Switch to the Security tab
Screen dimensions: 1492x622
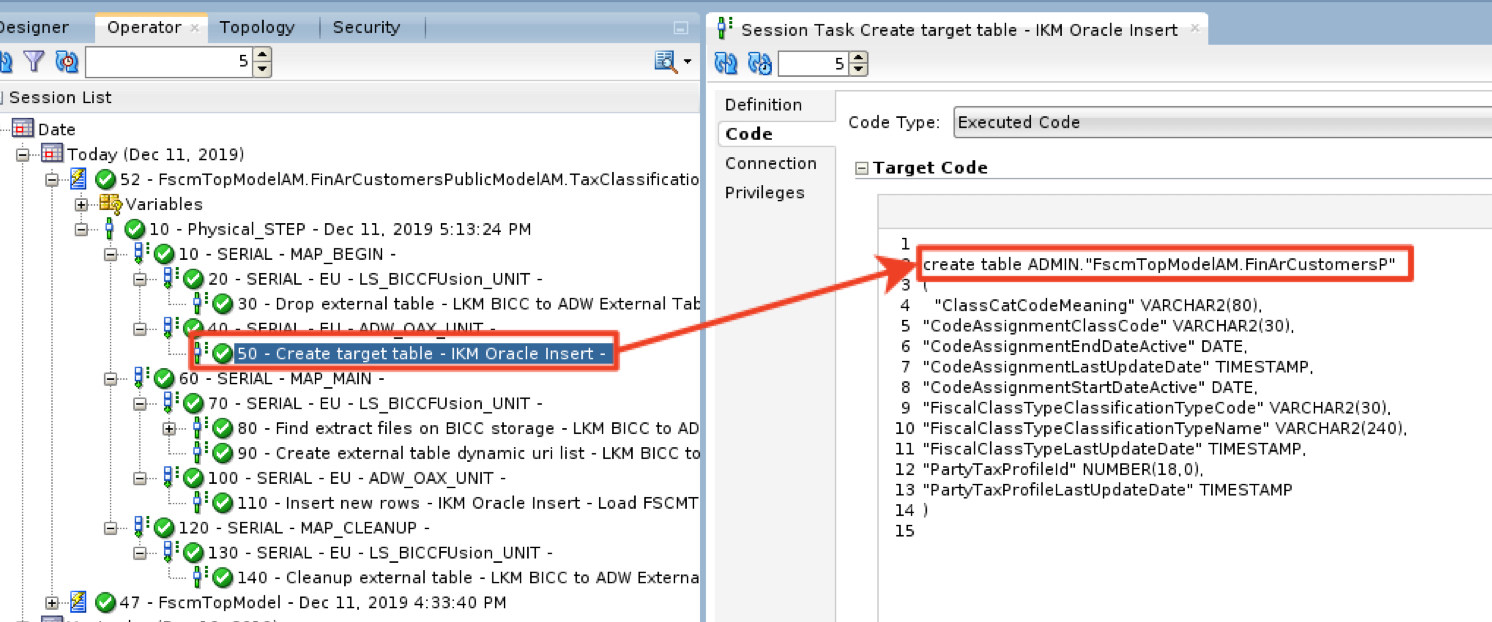(x=366, y=27)
